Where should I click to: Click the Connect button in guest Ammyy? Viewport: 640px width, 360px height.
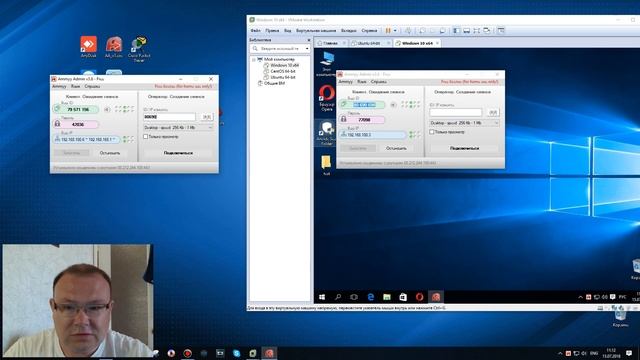point(464,148)
